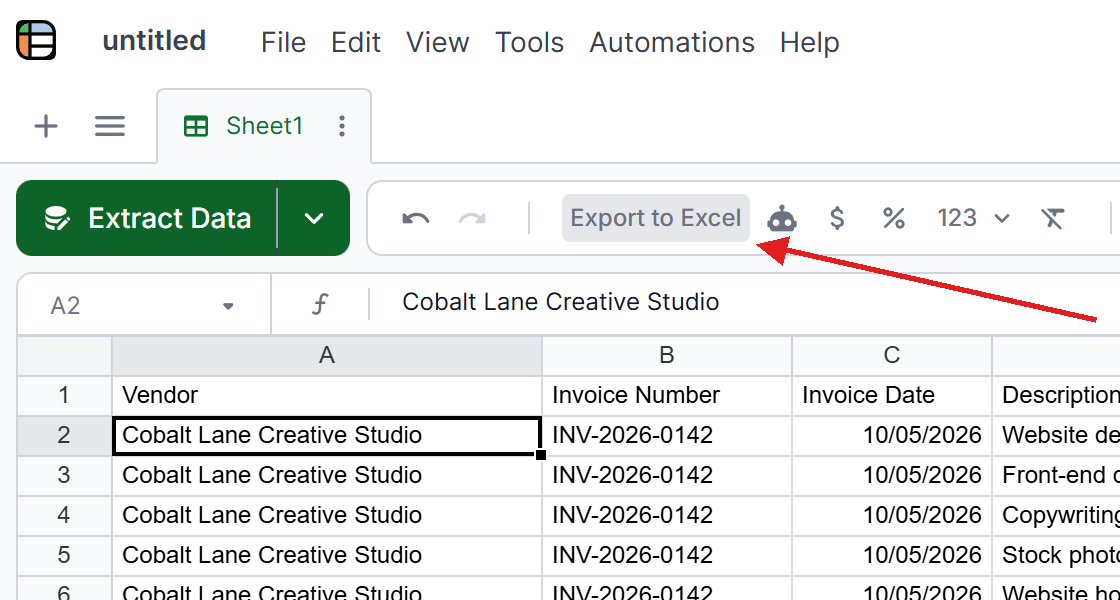Image resolution: width=1120 pixels, height=600 pixels.
Task: Select row 5 header
Action: [64, 555]
